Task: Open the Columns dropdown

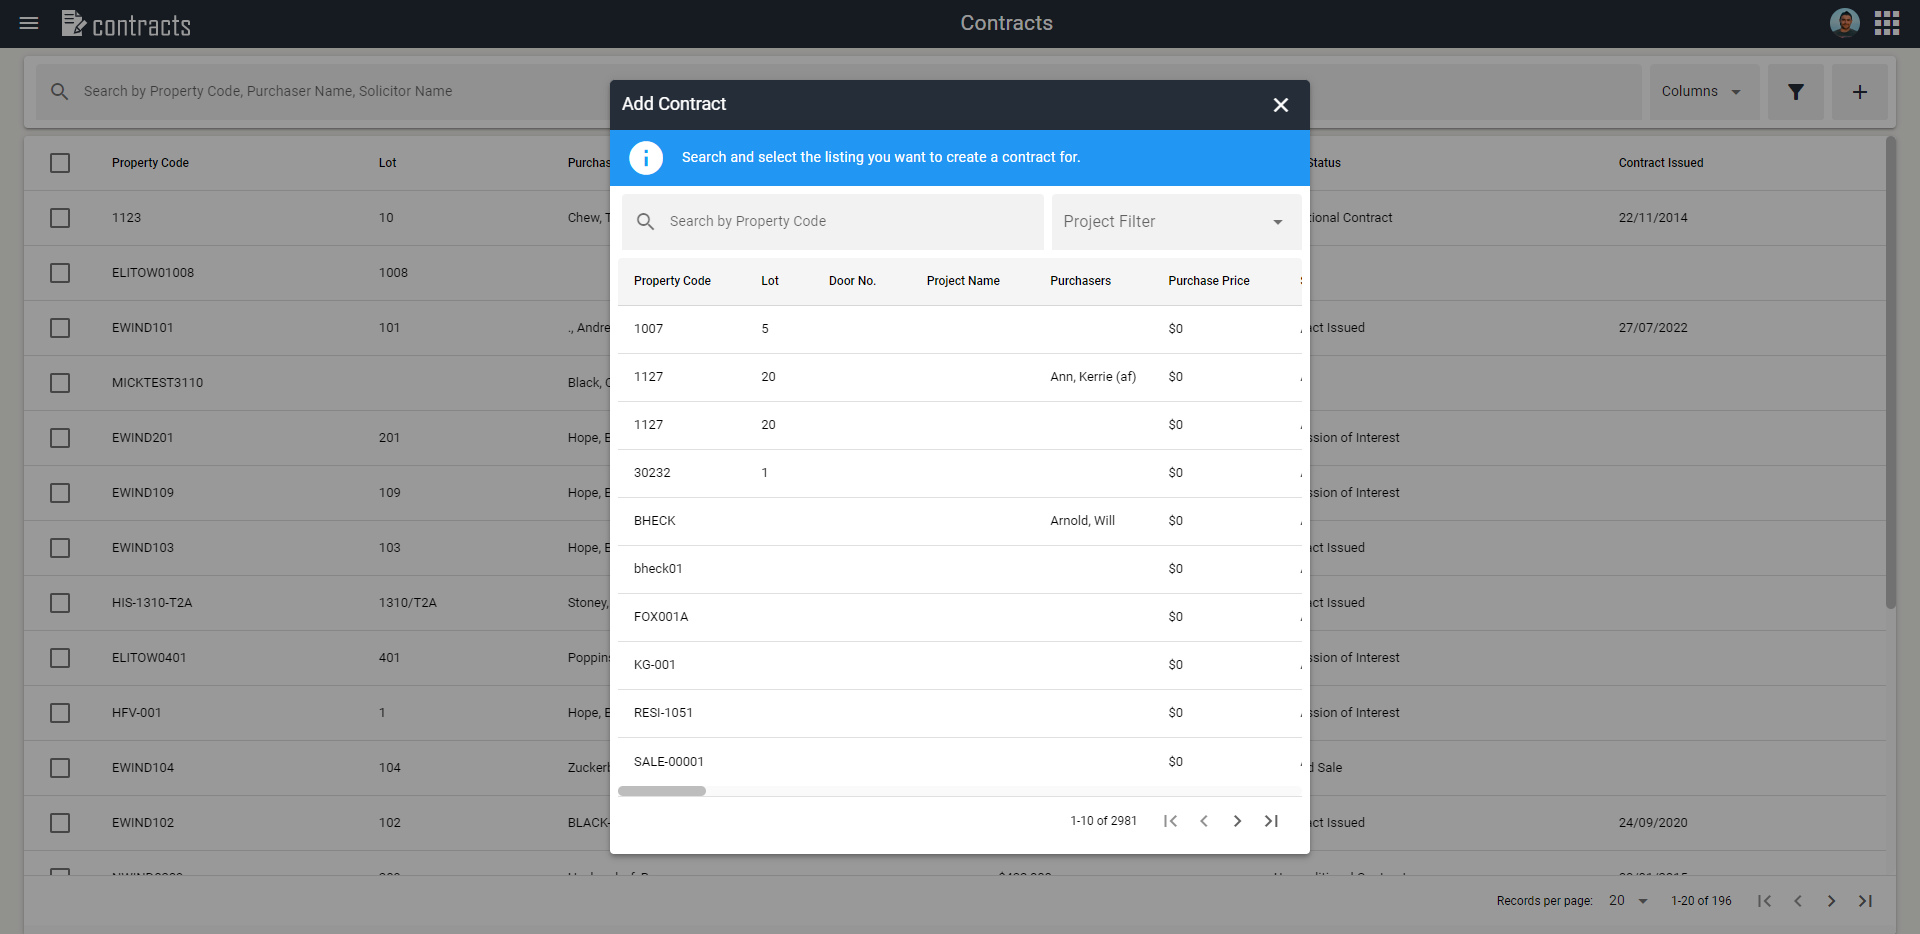Action: [x=1703, y=92]
